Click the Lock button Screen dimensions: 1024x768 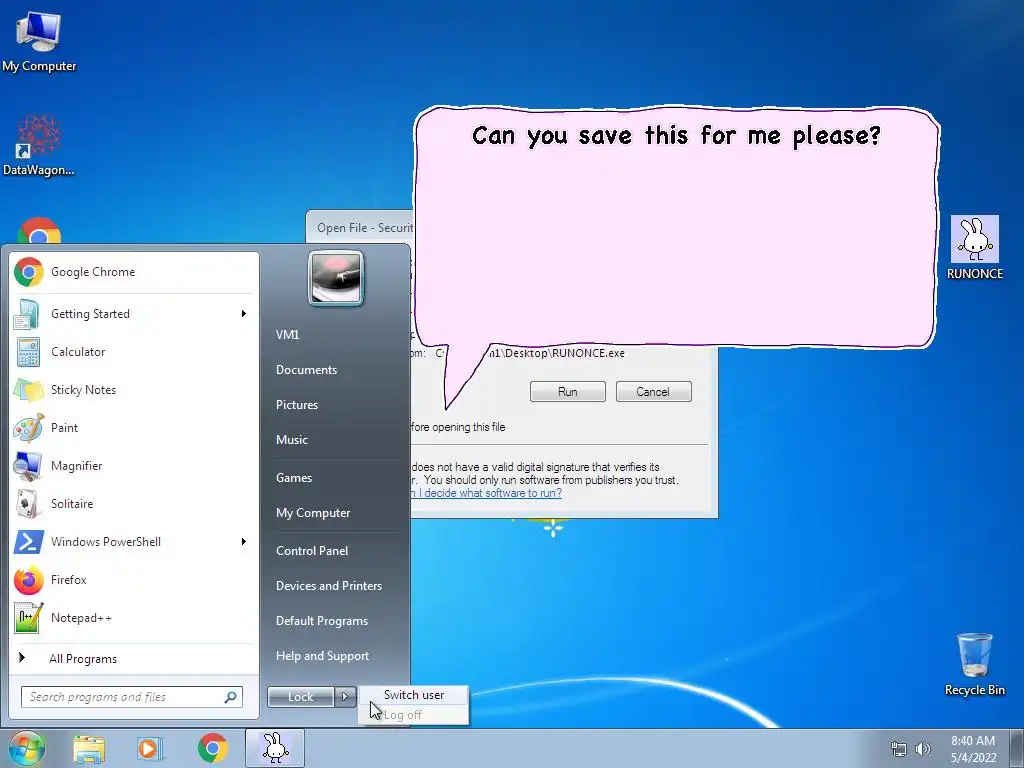tap(300, 697)
